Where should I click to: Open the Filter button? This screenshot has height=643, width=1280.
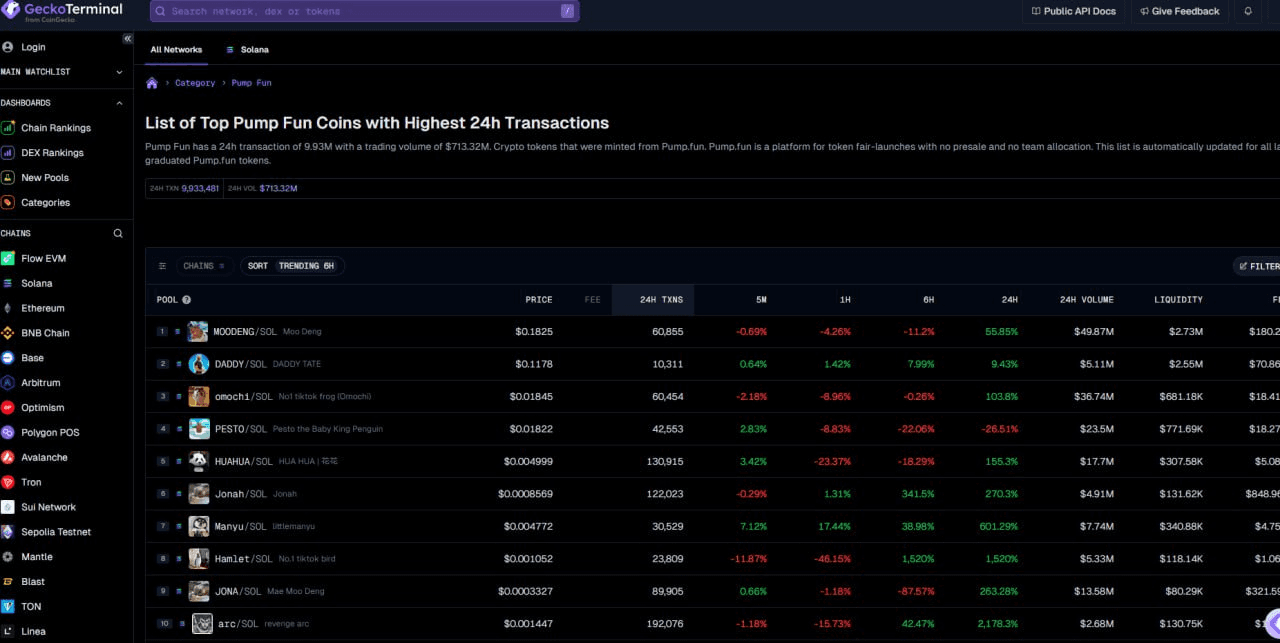pyautogui.click(x=1258, y=266)
